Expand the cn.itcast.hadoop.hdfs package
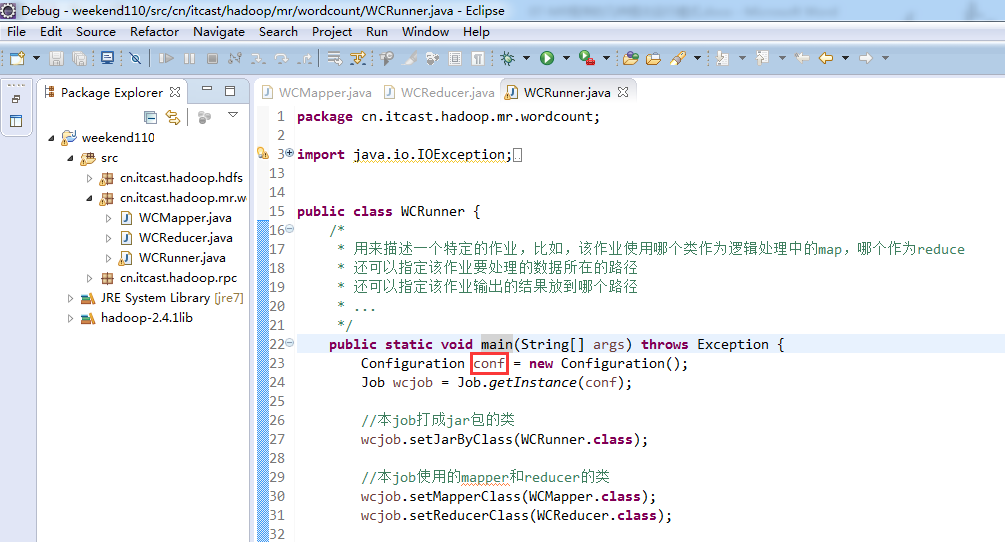 coord(89,178)
